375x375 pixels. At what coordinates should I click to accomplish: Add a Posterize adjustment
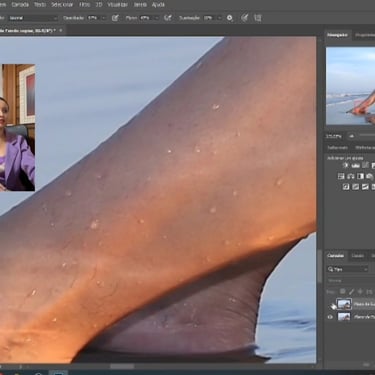356,187
